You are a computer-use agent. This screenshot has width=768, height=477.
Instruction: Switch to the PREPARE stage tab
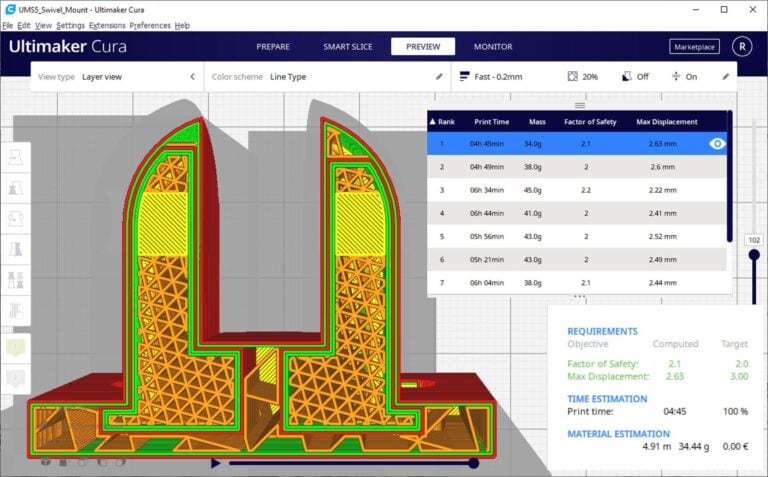pyautogui.click(x=273, y=47)
